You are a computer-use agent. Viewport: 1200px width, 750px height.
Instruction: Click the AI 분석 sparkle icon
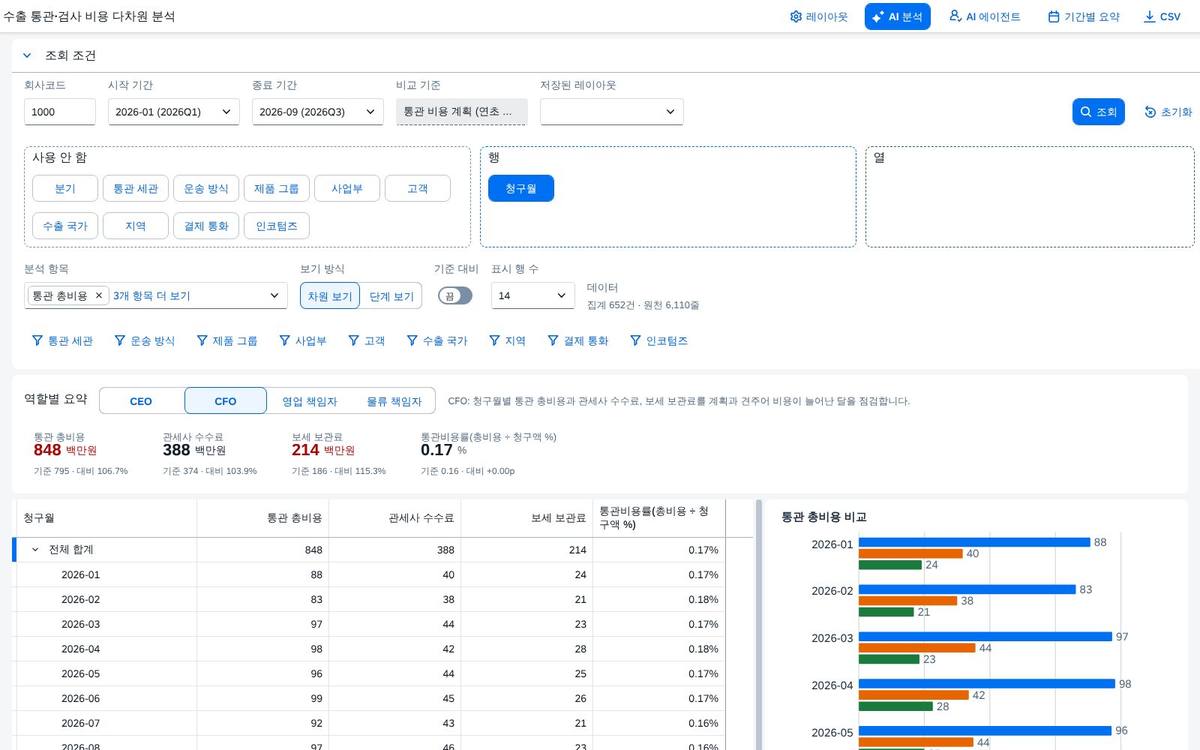pos(878,17)
